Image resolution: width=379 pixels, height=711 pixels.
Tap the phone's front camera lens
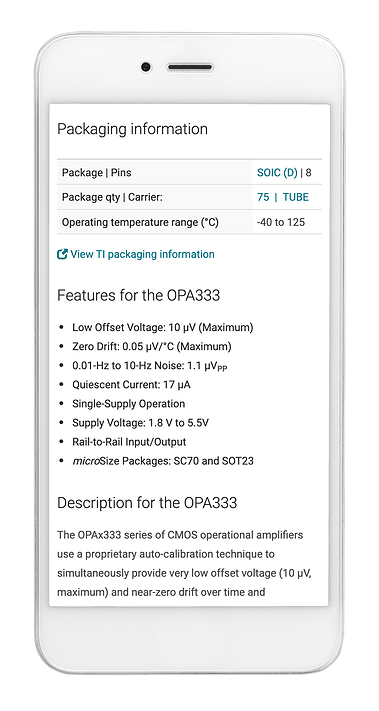(146, 67)
